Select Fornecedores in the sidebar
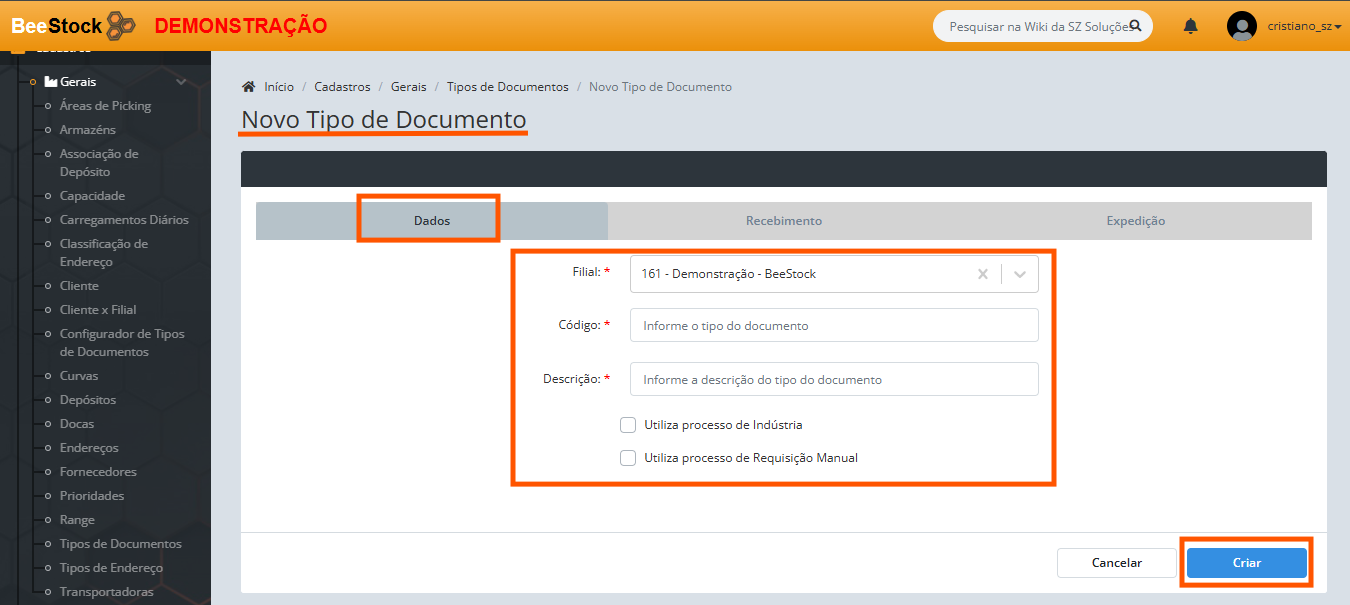 [98, 472]
